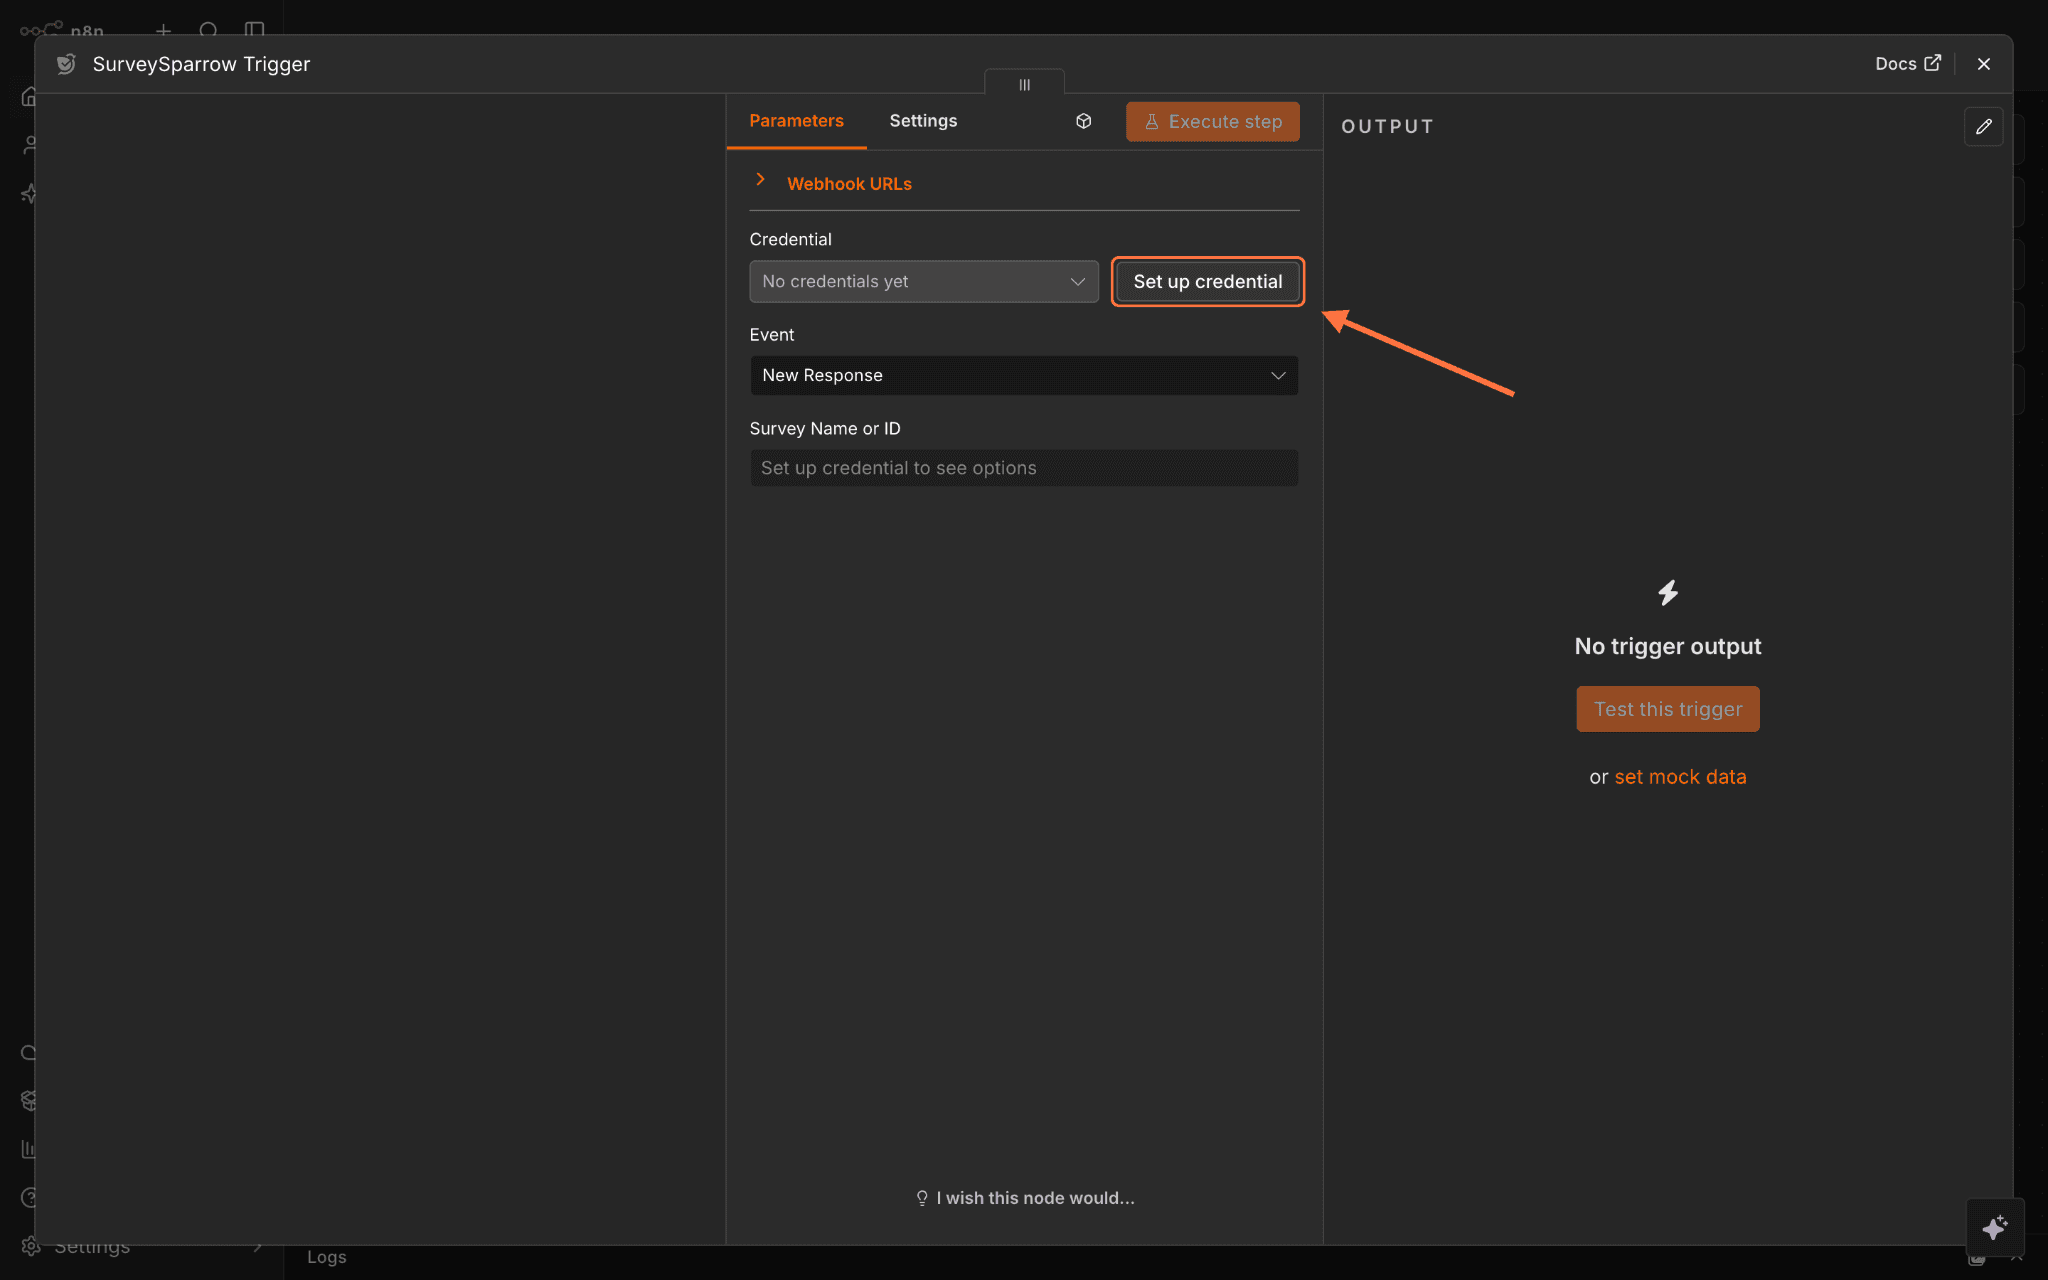The image size is (2048, 1280).
Task: Click the SurveySparrow logo icon in header
Action: (x=66, y=64)
